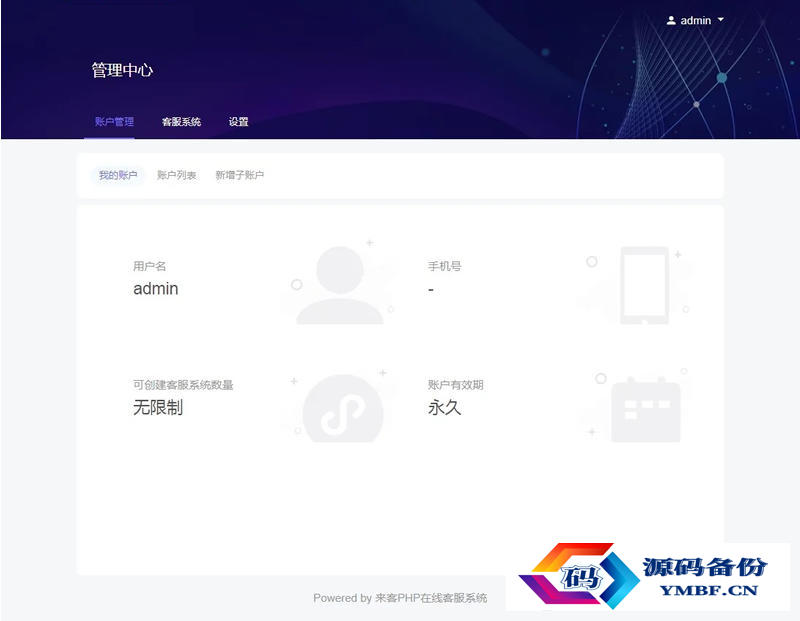Image resolution: width=800 pixels, height=621 pixels.
Task: Select the 无限制 value
Action: pyautogui.click(x=158, y=407)
